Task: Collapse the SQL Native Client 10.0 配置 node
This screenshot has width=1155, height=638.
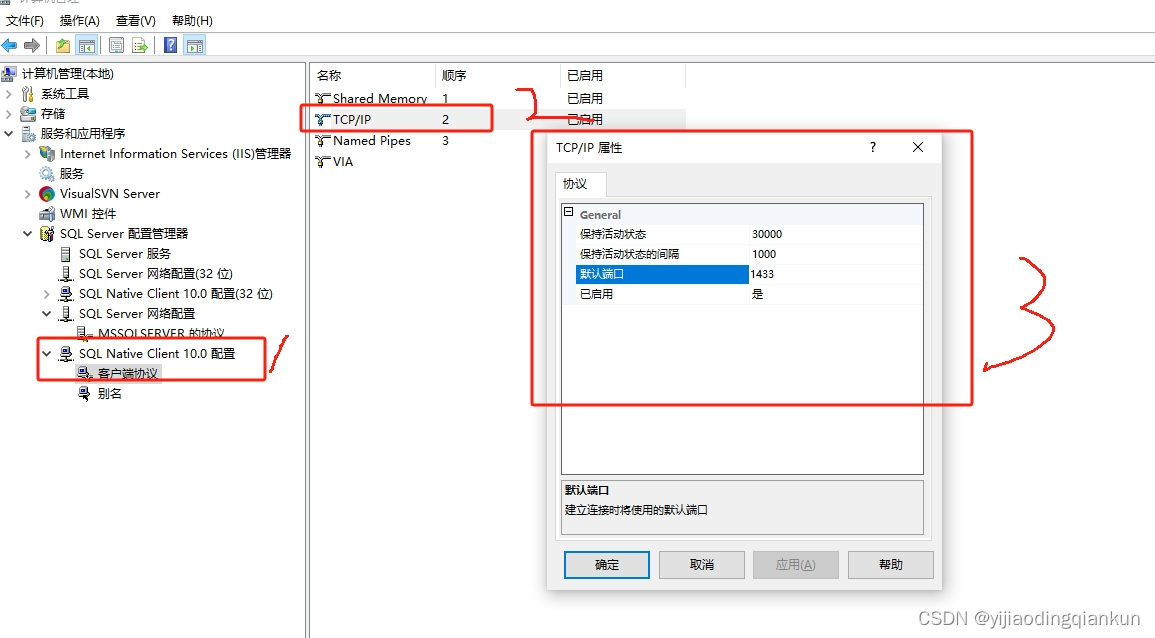Action: pos(47,354)
